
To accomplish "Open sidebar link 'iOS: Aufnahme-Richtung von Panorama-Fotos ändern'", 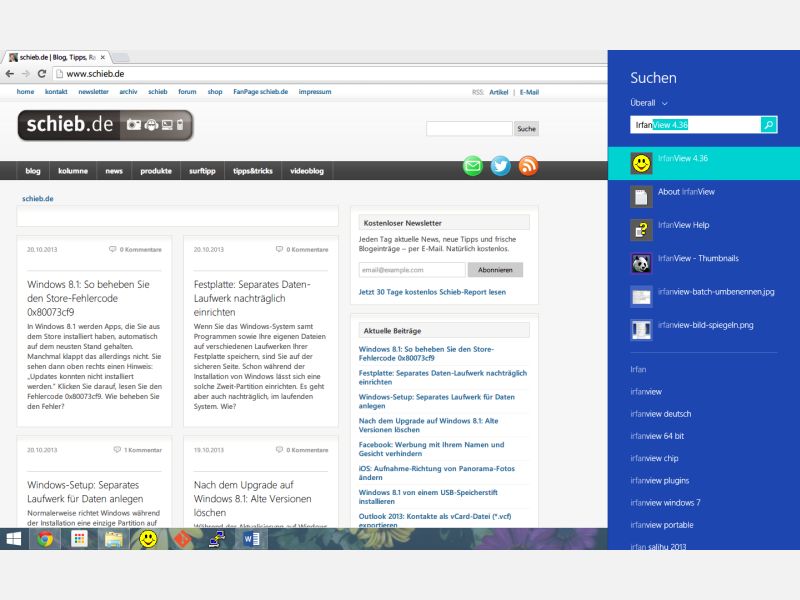I will (x=437, y=472).
